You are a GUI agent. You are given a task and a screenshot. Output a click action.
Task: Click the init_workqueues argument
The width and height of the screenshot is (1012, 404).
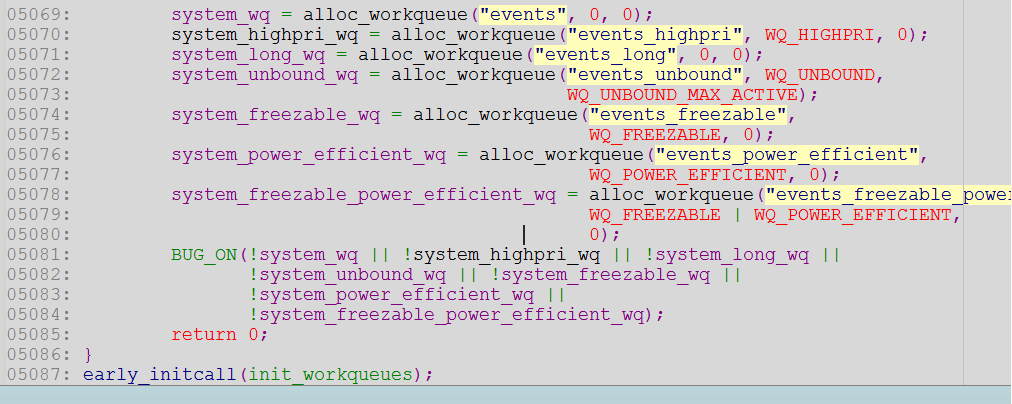click(x=330, y=374)
